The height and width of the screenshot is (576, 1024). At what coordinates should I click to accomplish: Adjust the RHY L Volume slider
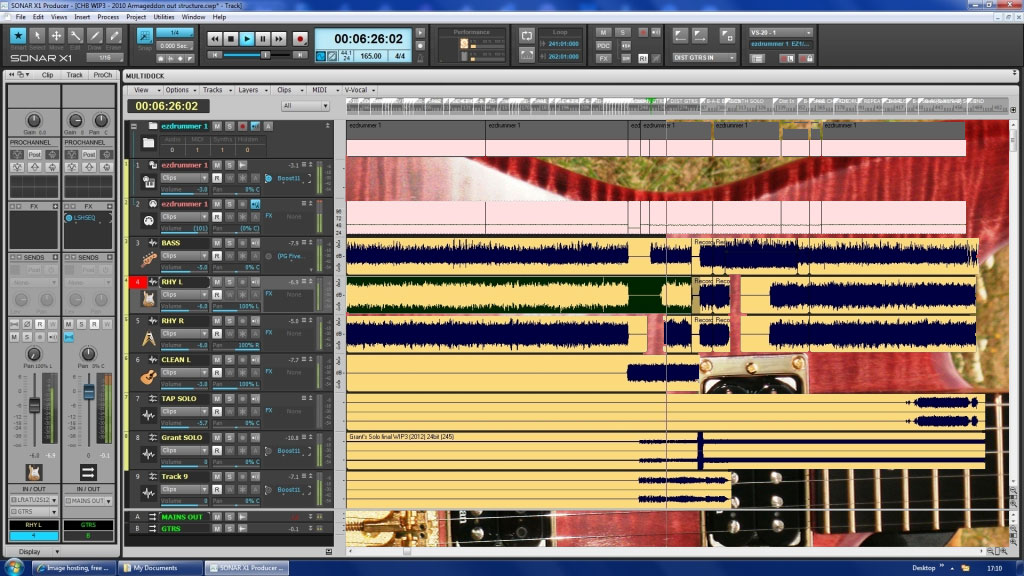186,307
